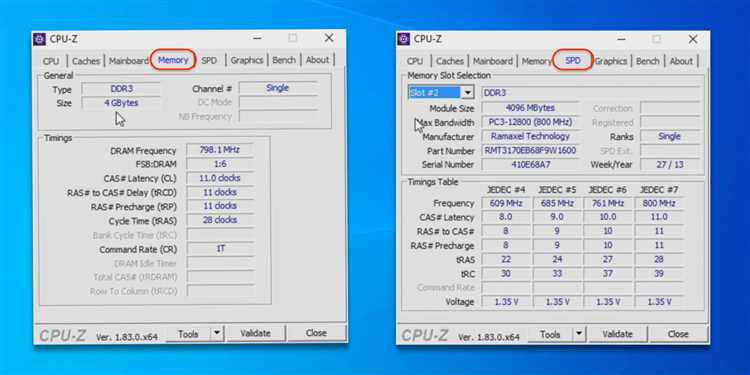The image size is (750, 375).
Task: Click the 4096 MBytes module size value
Action: click(530, 109)
